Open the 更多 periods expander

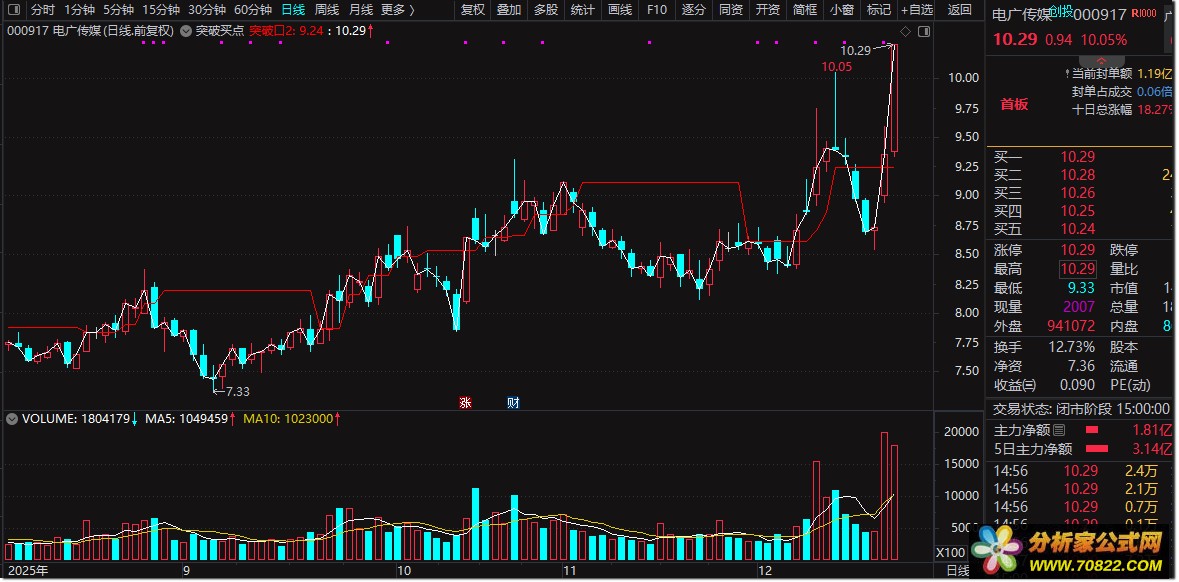pyautogui.click(x=398, y=10)
